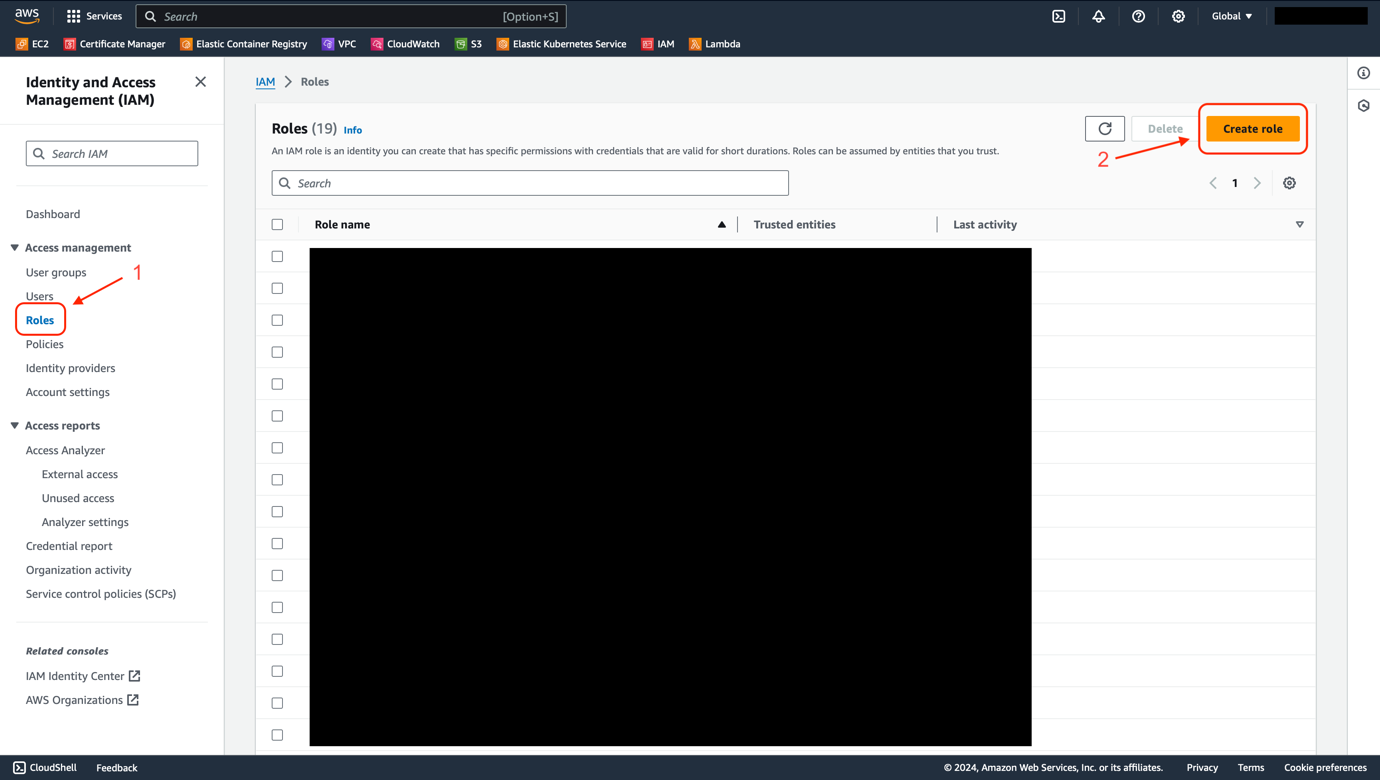Open the settings gear in top navigation
Screen dimensions: 1380x780
(x=1179, y=16)
